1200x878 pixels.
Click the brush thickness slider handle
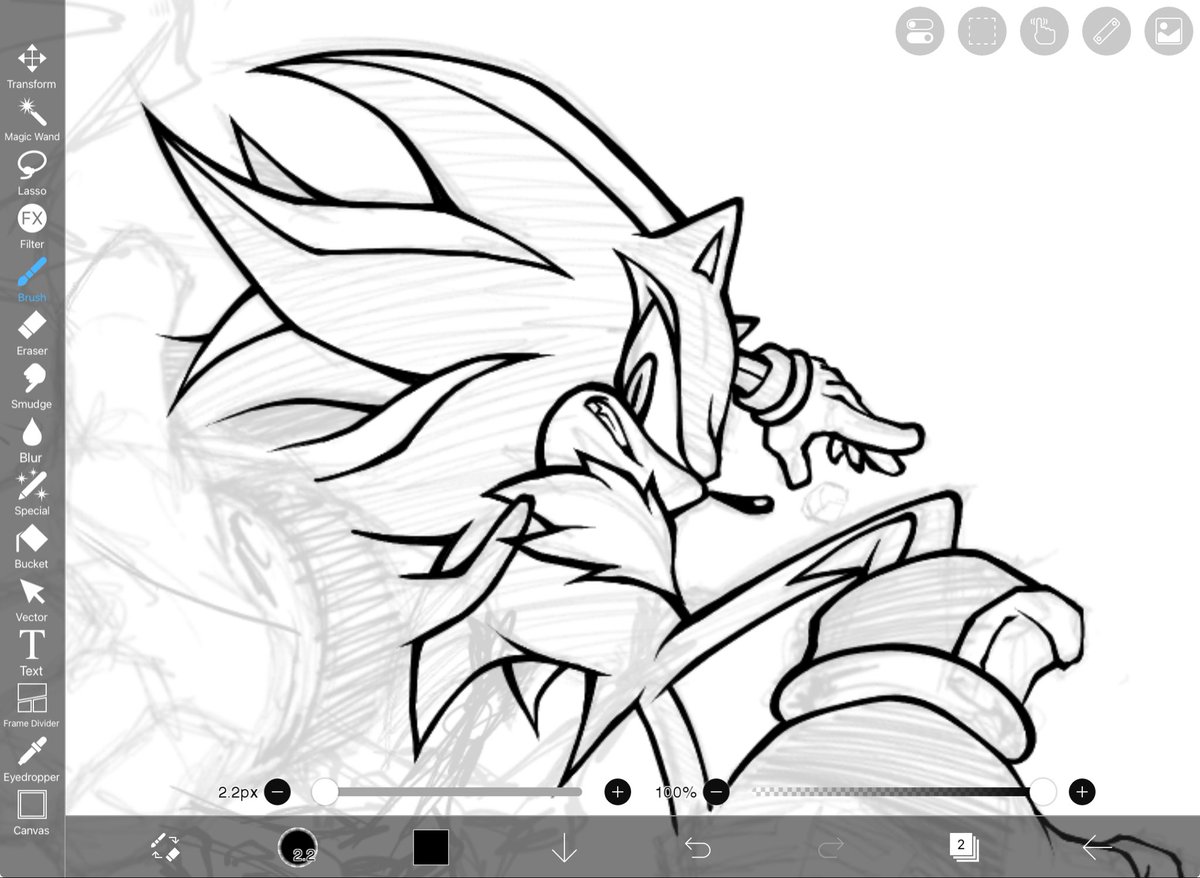point(325,792)
